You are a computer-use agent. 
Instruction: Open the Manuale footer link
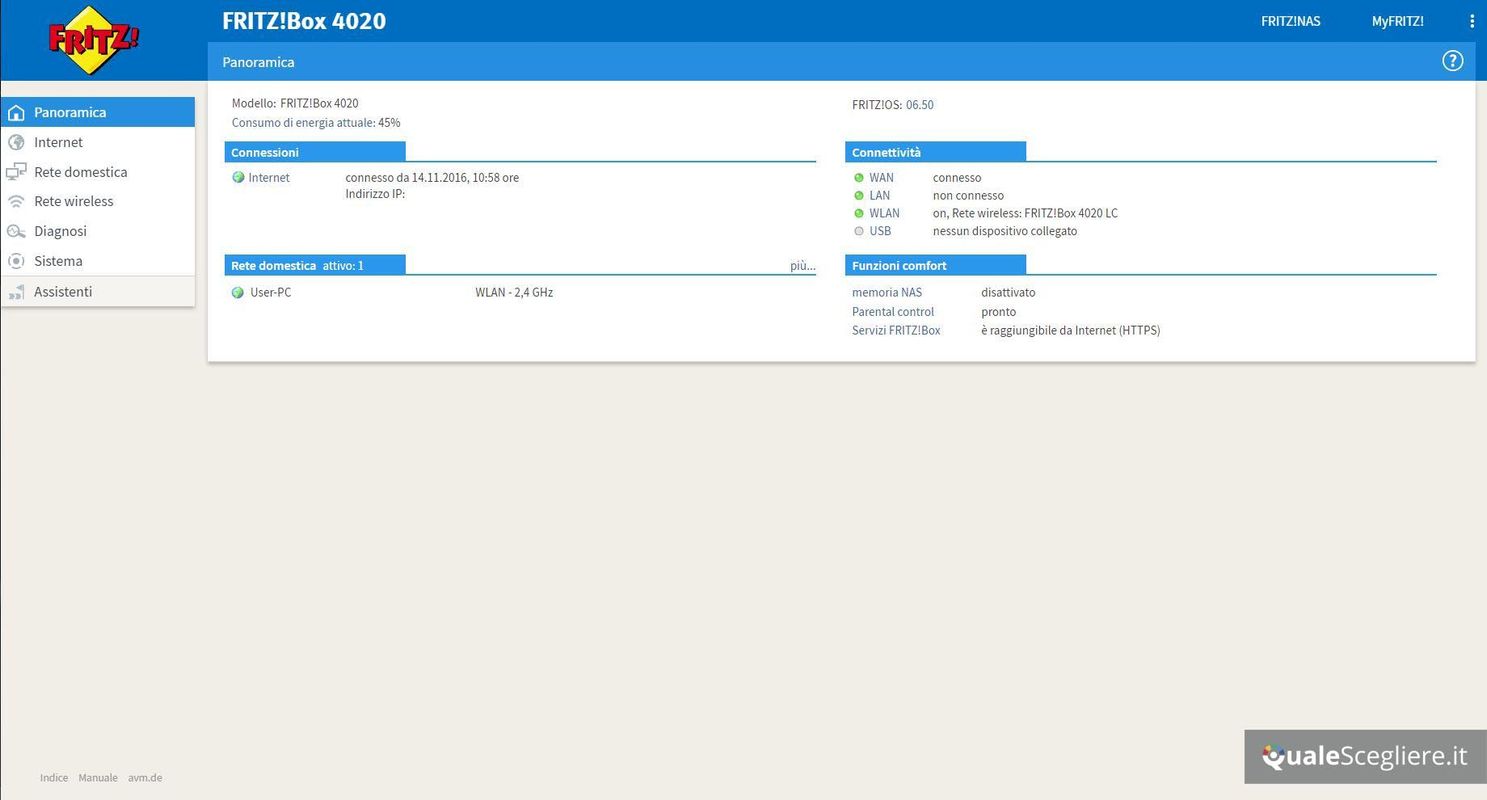[x=98, y=778]
